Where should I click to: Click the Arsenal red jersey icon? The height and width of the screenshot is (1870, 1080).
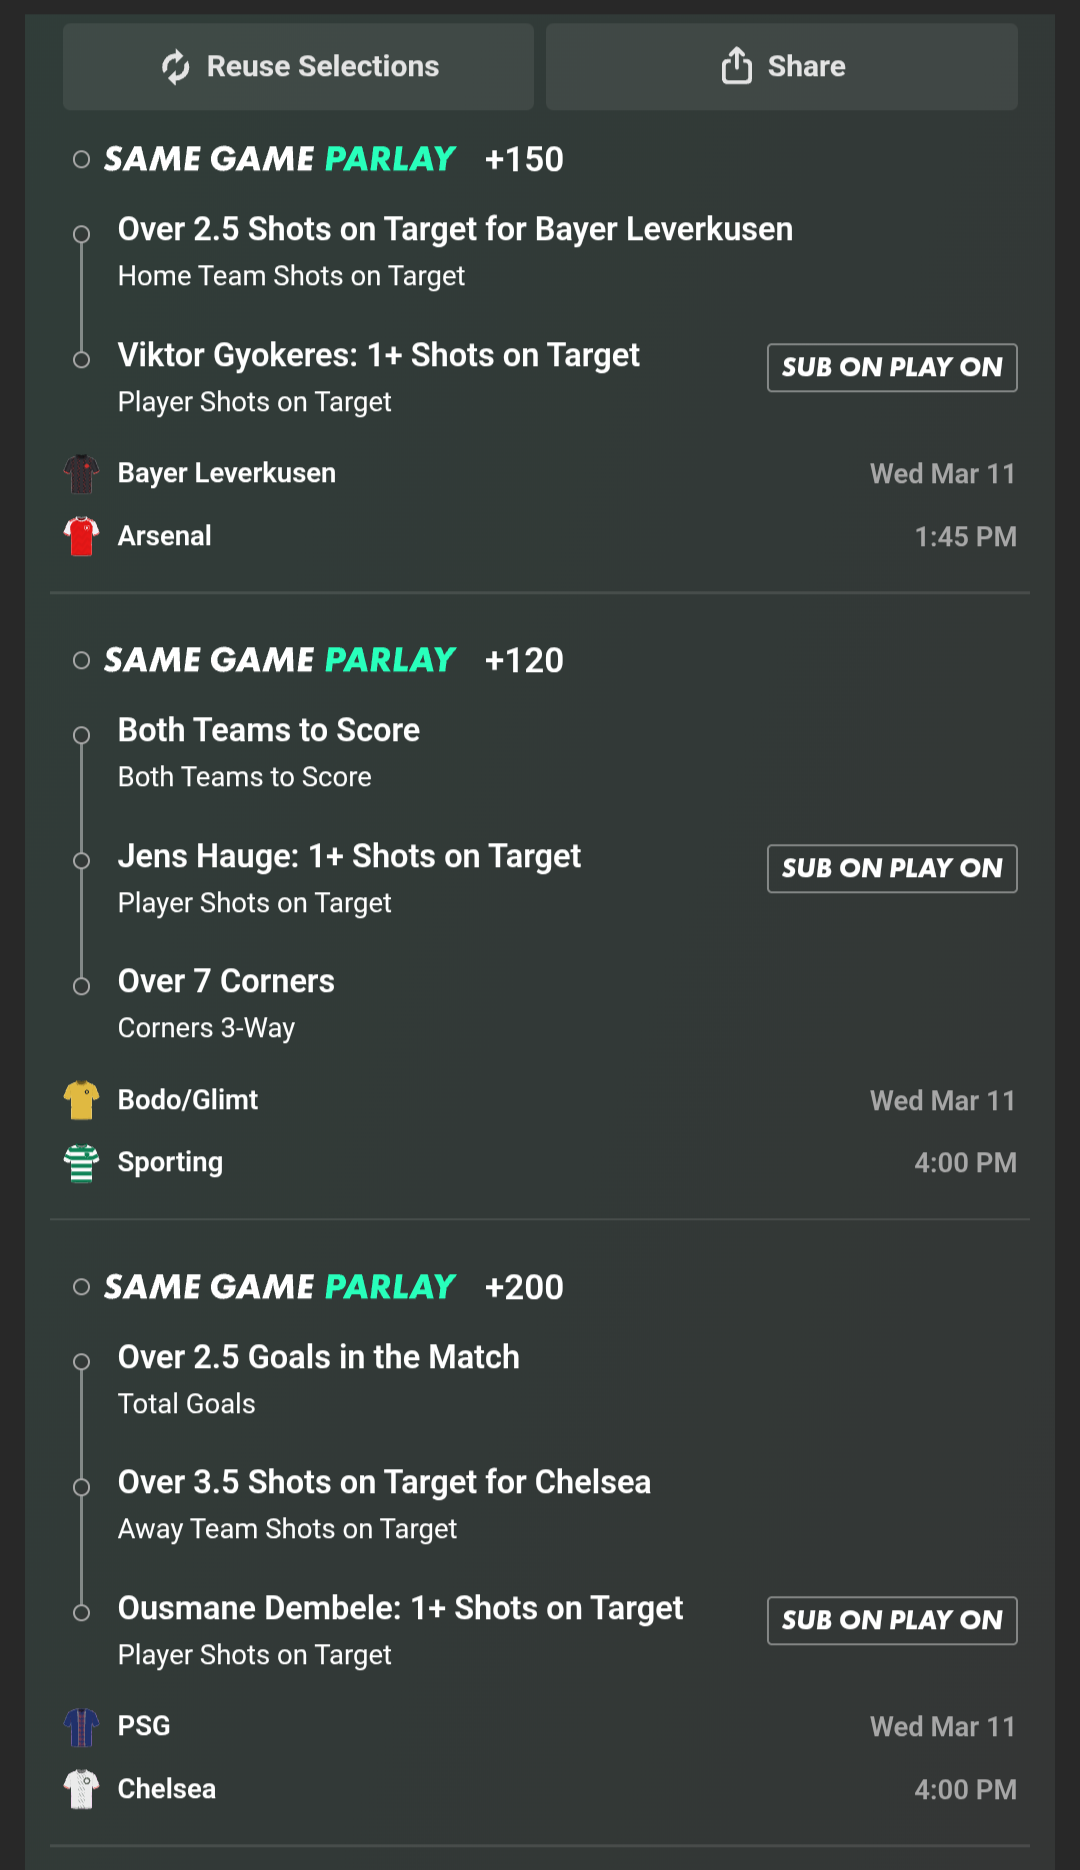click(82, 536)
